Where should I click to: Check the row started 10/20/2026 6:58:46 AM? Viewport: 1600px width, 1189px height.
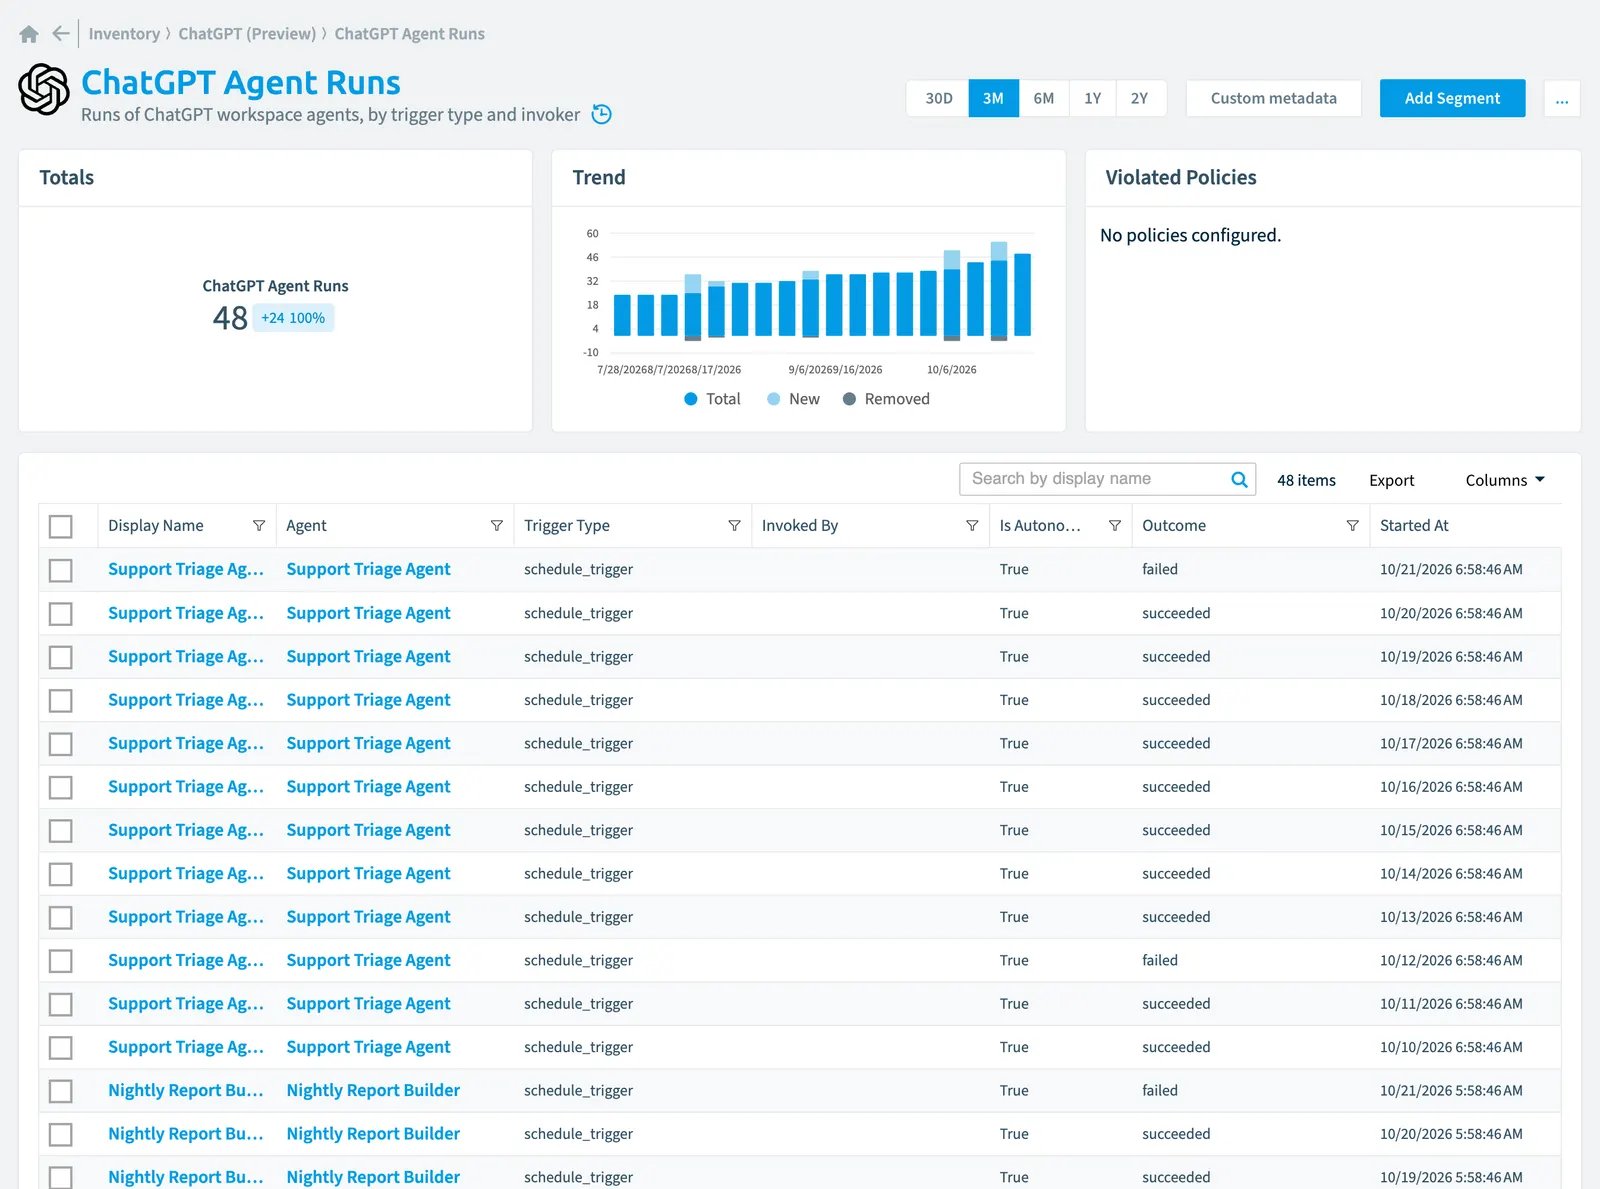tap(61, 613)
